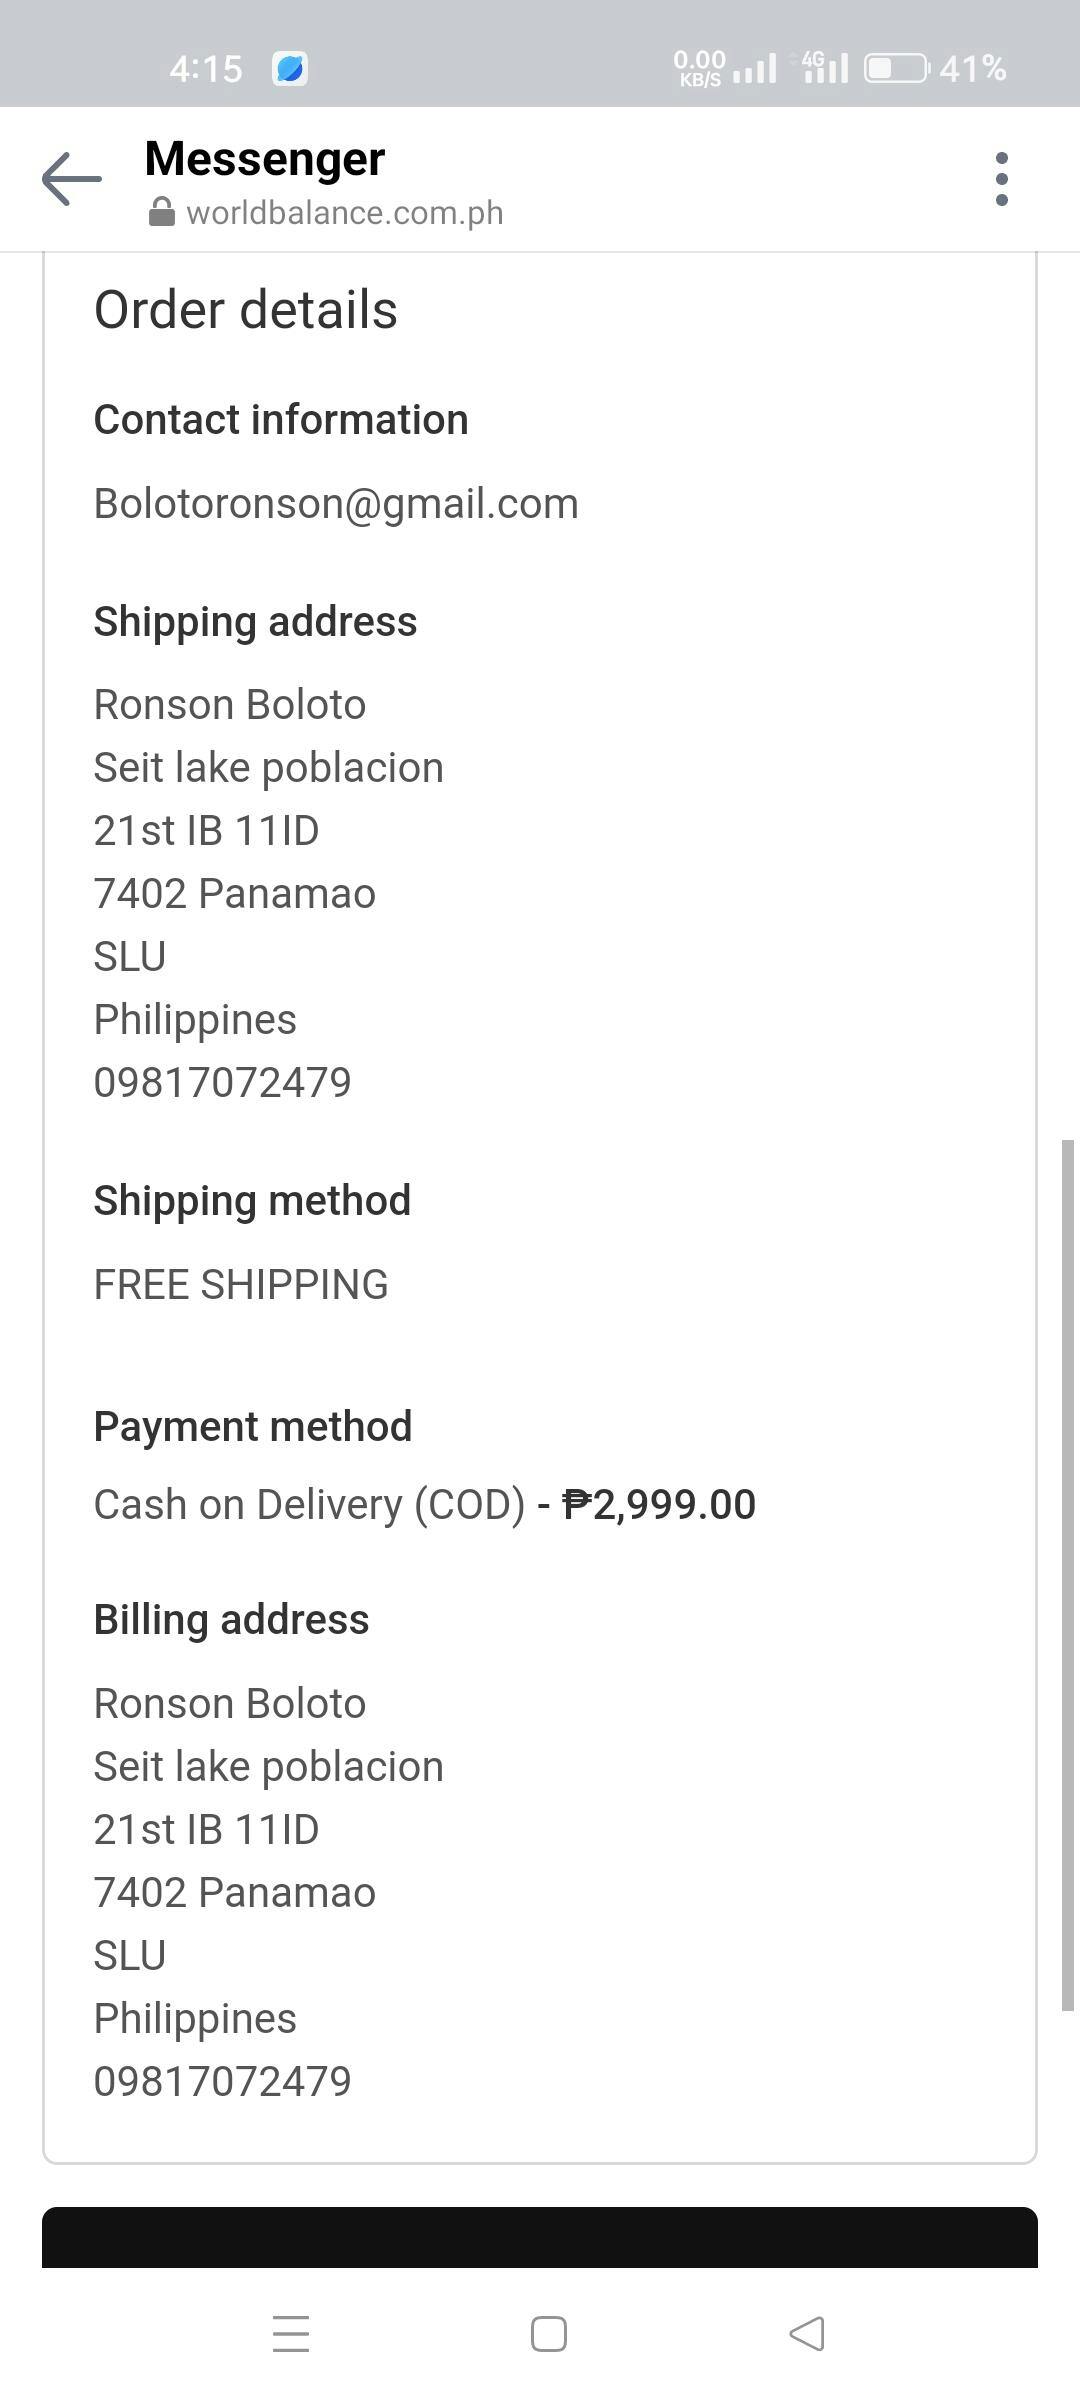The image size is (1080, 2400).
Task: Tap the shipping phone number 09817072479
Action: [222, 1082]
